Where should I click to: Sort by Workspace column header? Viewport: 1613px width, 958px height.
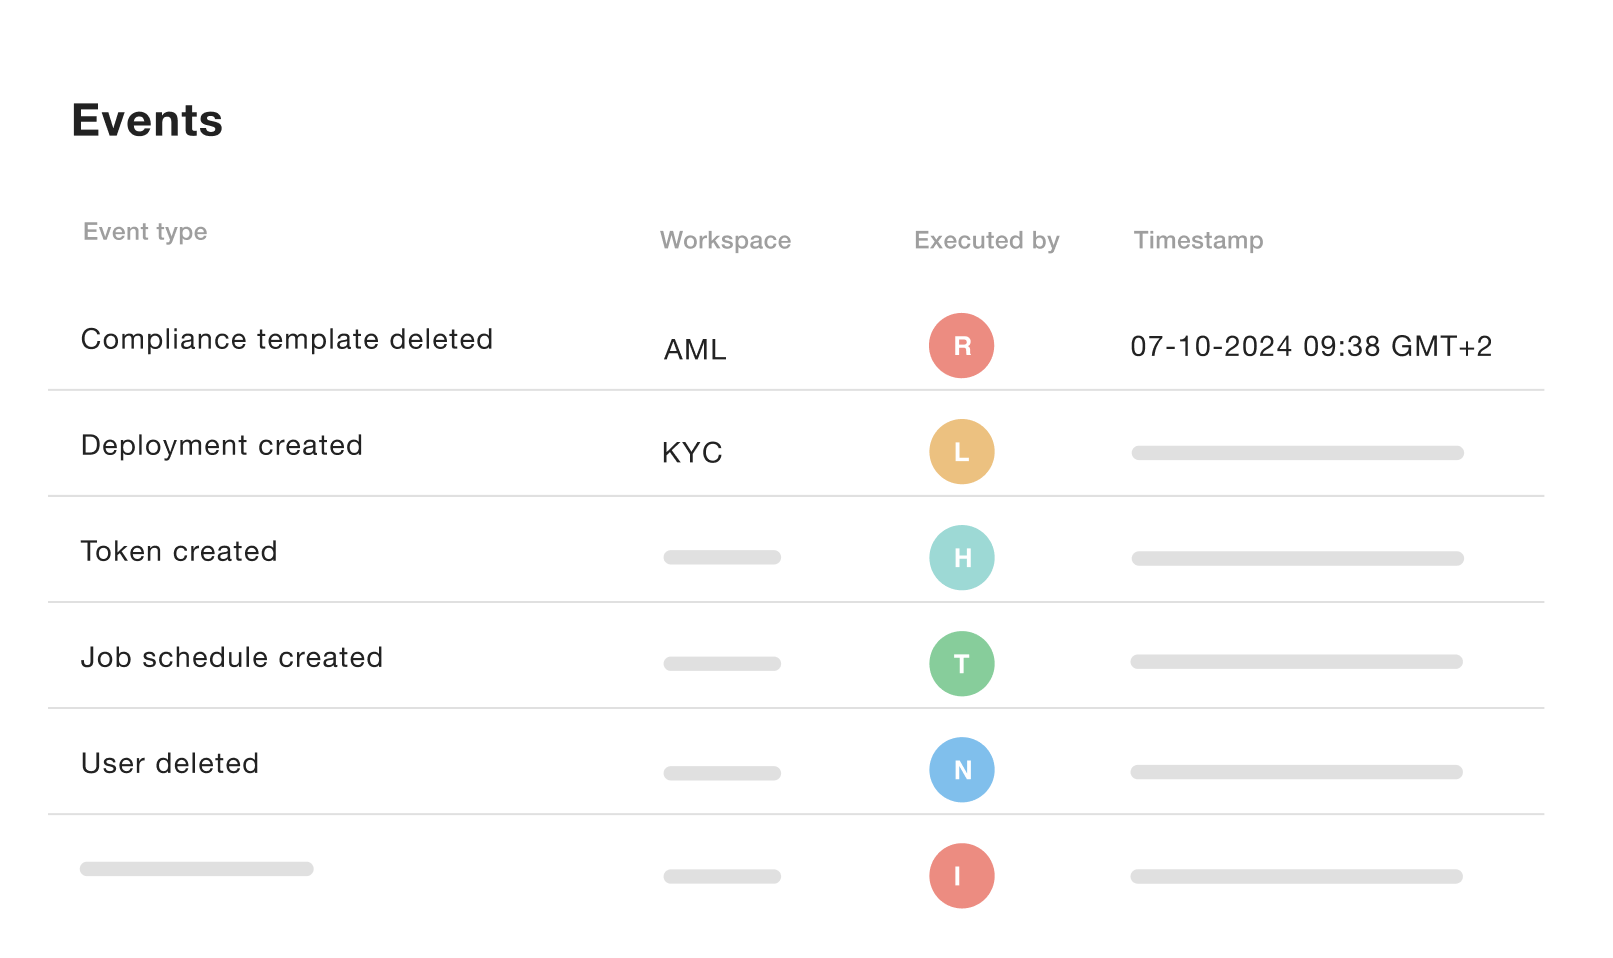click(x=725, y=240)
